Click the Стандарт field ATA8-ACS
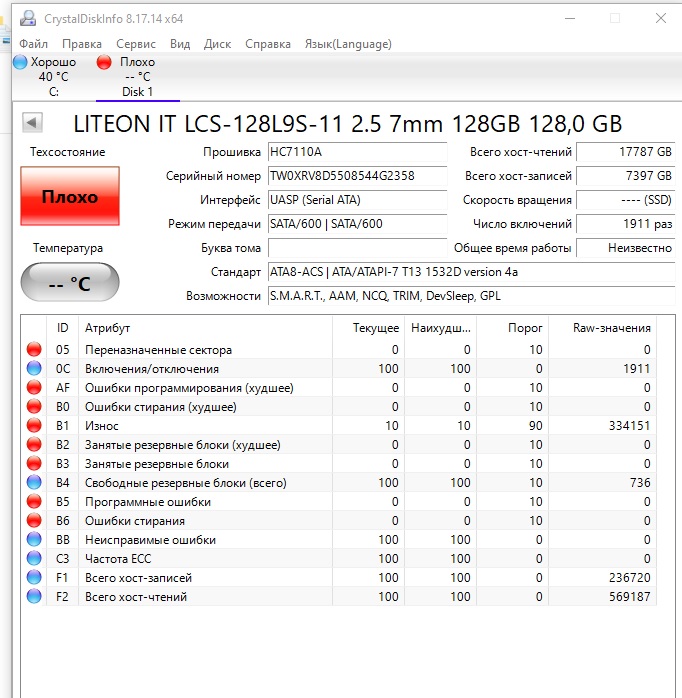The width and height of the screenshot is (682, 698). point(471,272)
